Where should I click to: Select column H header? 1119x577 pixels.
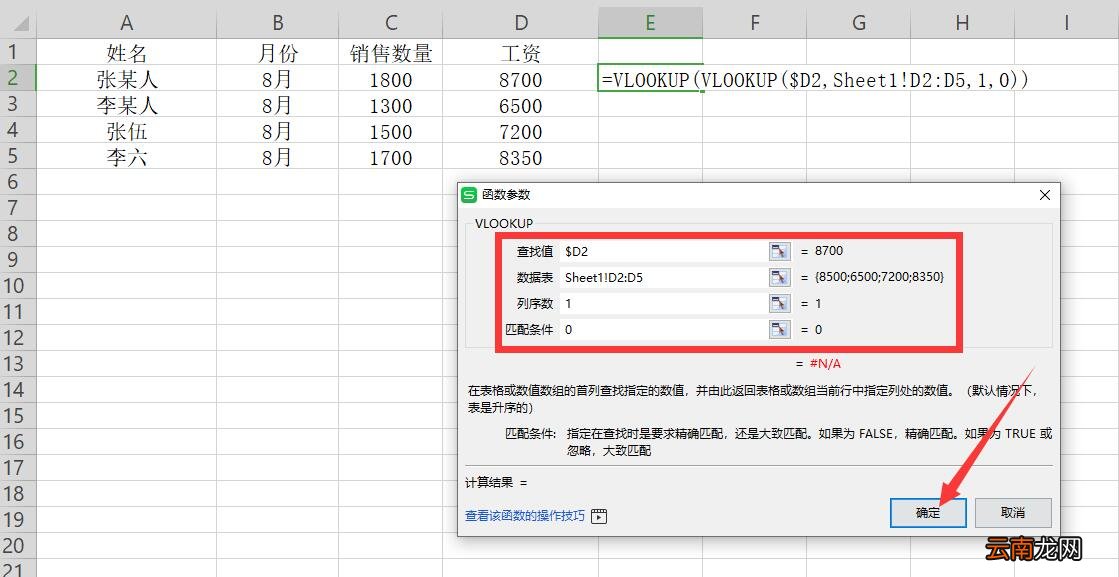click(962, 23)
